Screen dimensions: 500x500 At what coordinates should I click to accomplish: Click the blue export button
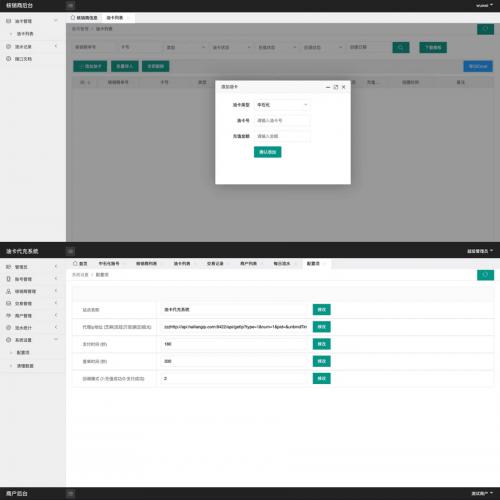[x=478, y=66]
